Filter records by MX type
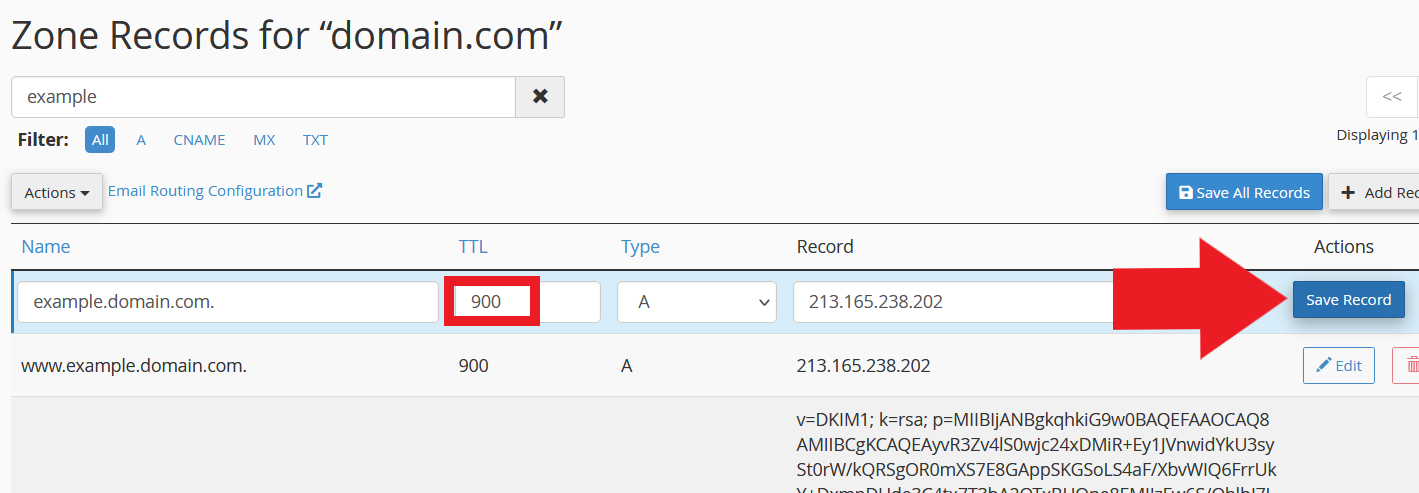Image resolution: width=1419 pixels, height=493 pixels. point(264,140)
